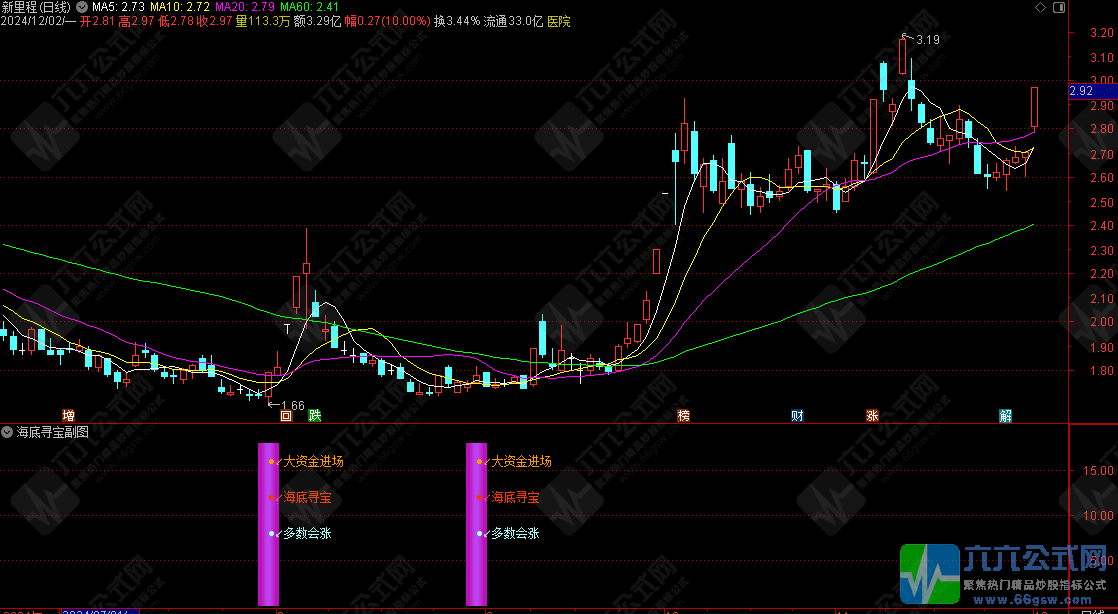Click the second purple signal bar

point(476,524)
